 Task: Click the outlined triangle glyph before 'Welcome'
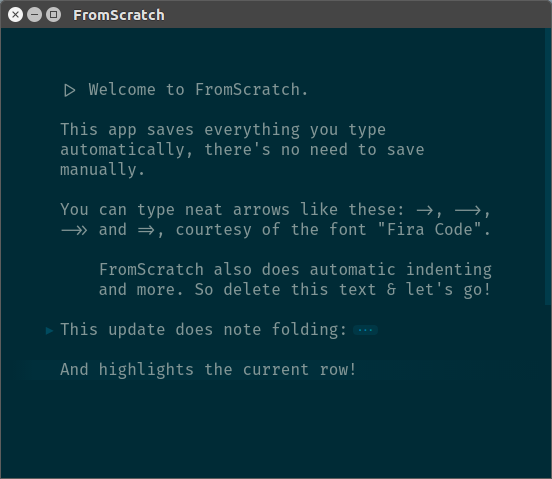(69, 90)
